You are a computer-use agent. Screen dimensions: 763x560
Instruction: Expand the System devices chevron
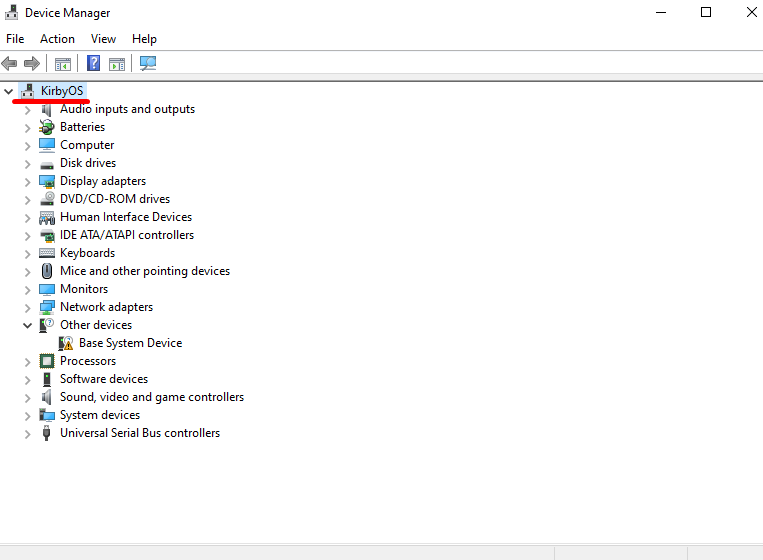tap(28, 416)
